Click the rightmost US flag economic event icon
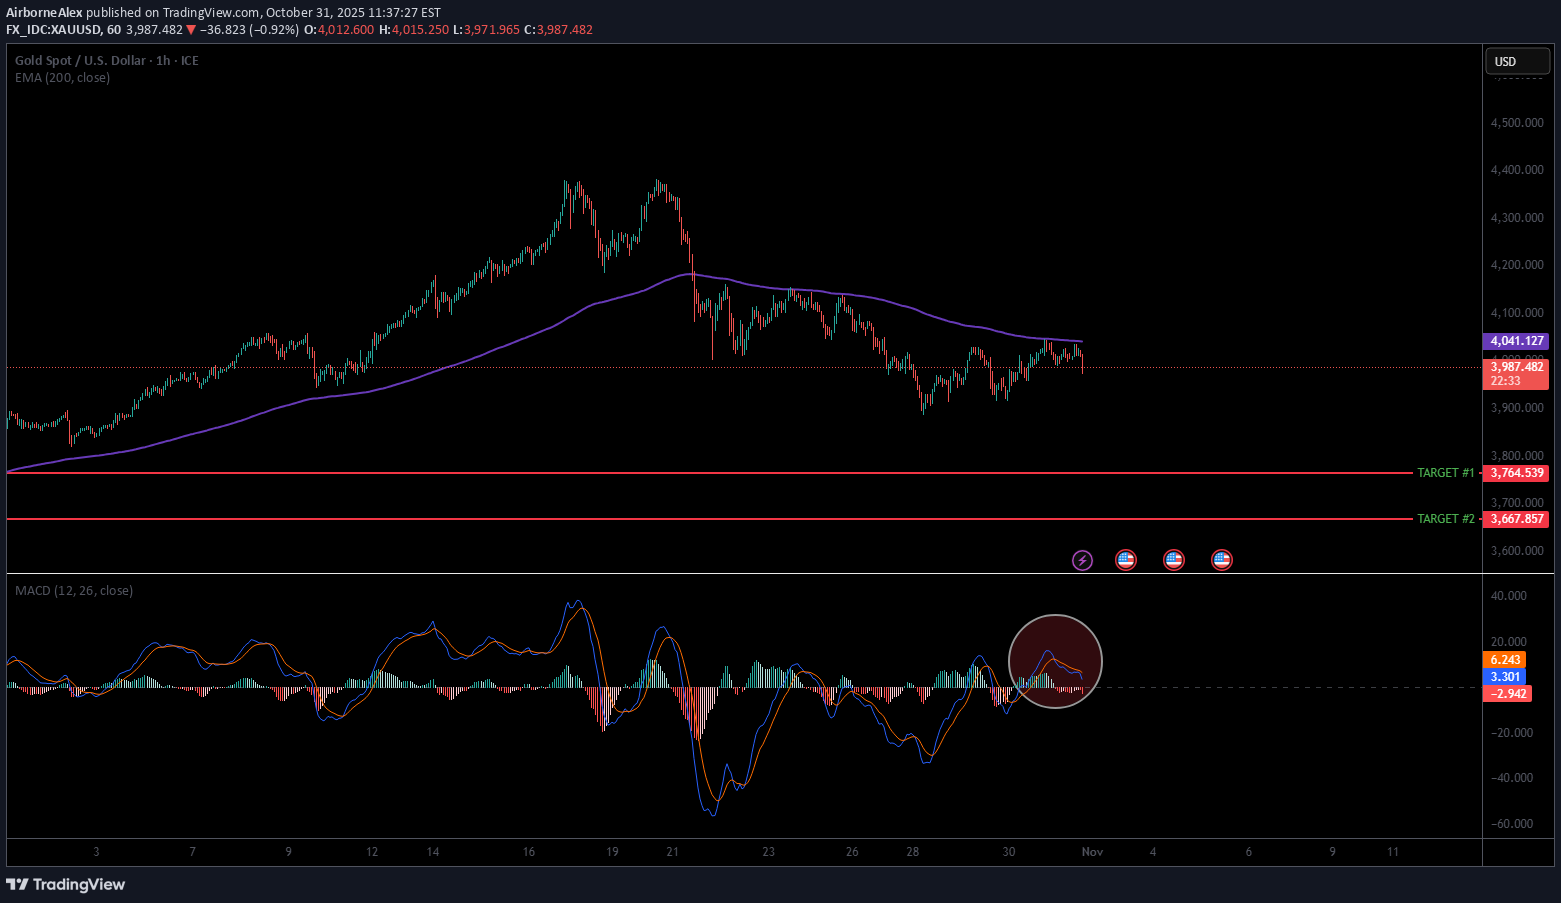 click(x=1222, y=560)
